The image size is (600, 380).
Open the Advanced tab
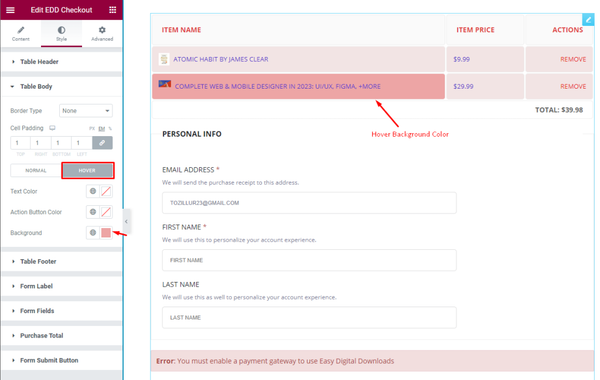click(x=102, y=34)
